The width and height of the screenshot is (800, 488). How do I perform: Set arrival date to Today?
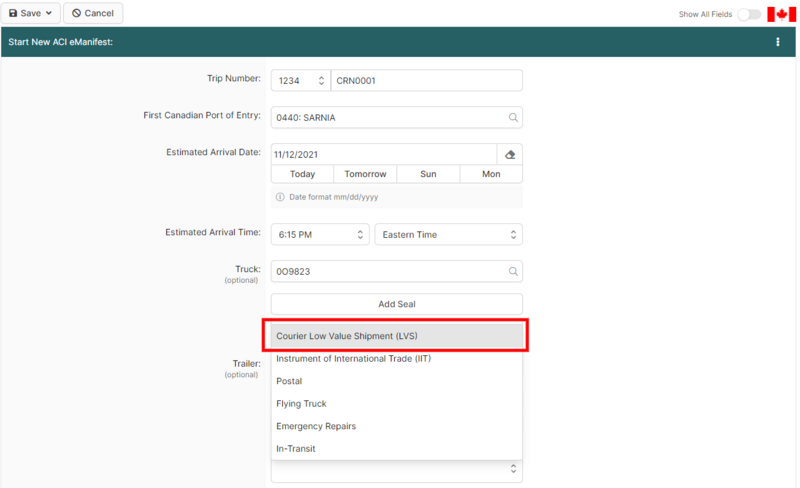(302, 174)
